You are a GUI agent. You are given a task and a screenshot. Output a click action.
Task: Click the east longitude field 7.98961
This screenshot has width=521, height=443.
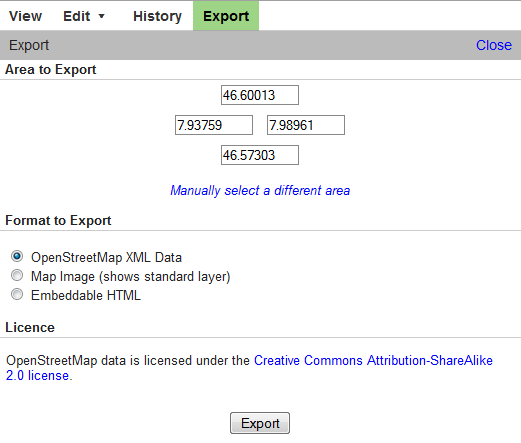pyautogui.click(x=306, y=125)
